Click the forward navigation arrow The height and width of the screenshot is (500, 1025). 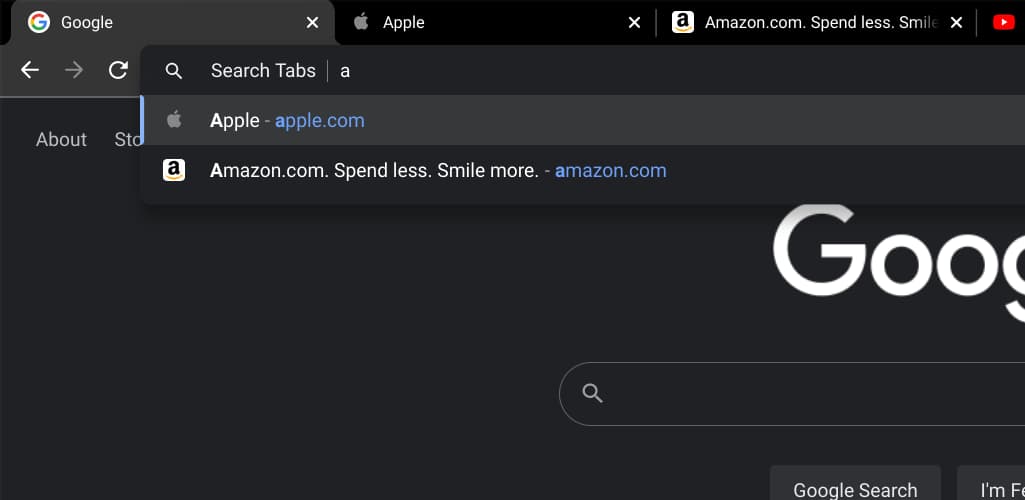tap(74, 70)
